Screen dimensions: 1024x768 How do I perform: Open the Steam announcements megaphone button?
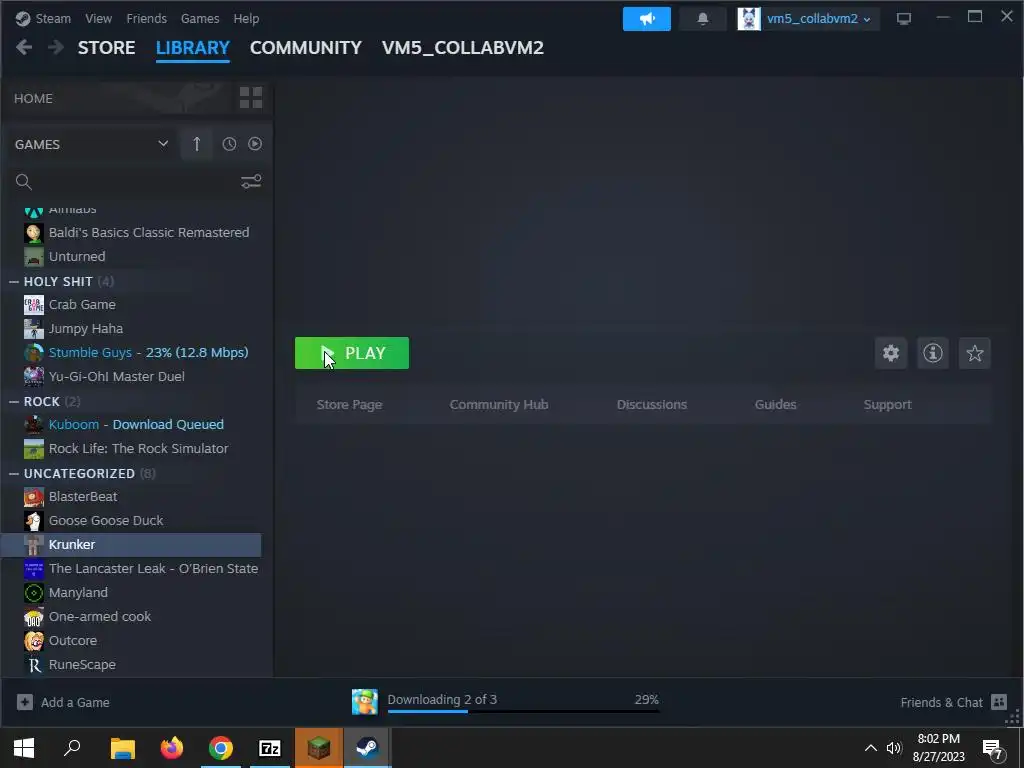[x=647, y=19]
